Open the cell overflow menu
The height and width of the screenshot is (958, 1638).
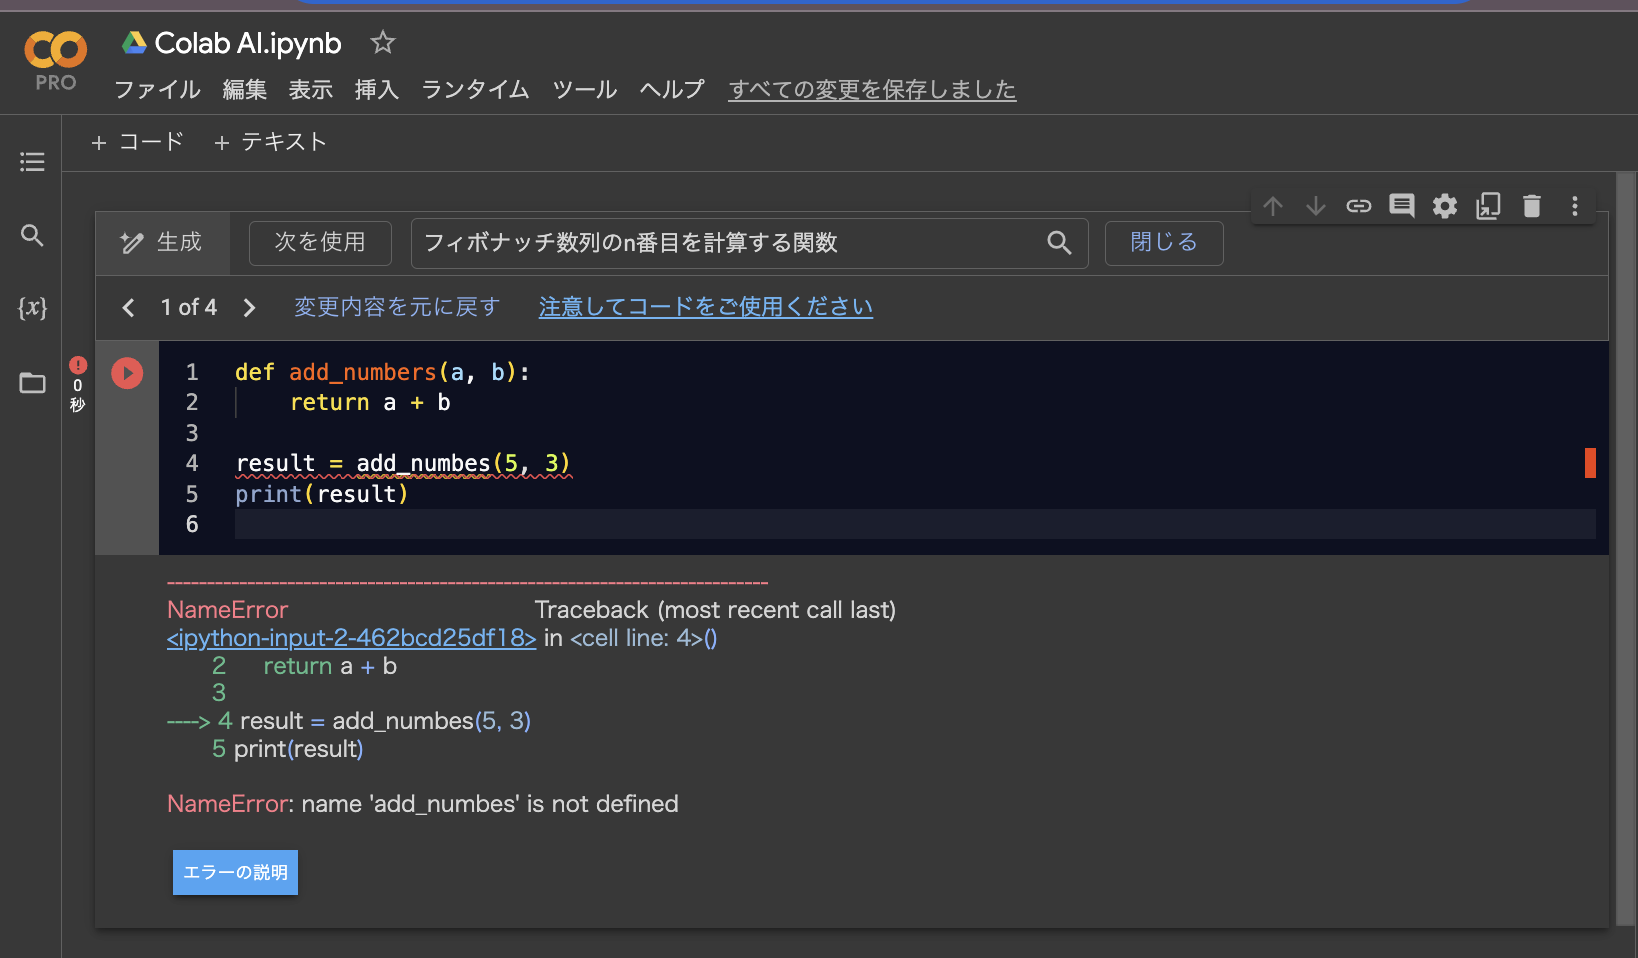coord(1574,206)
